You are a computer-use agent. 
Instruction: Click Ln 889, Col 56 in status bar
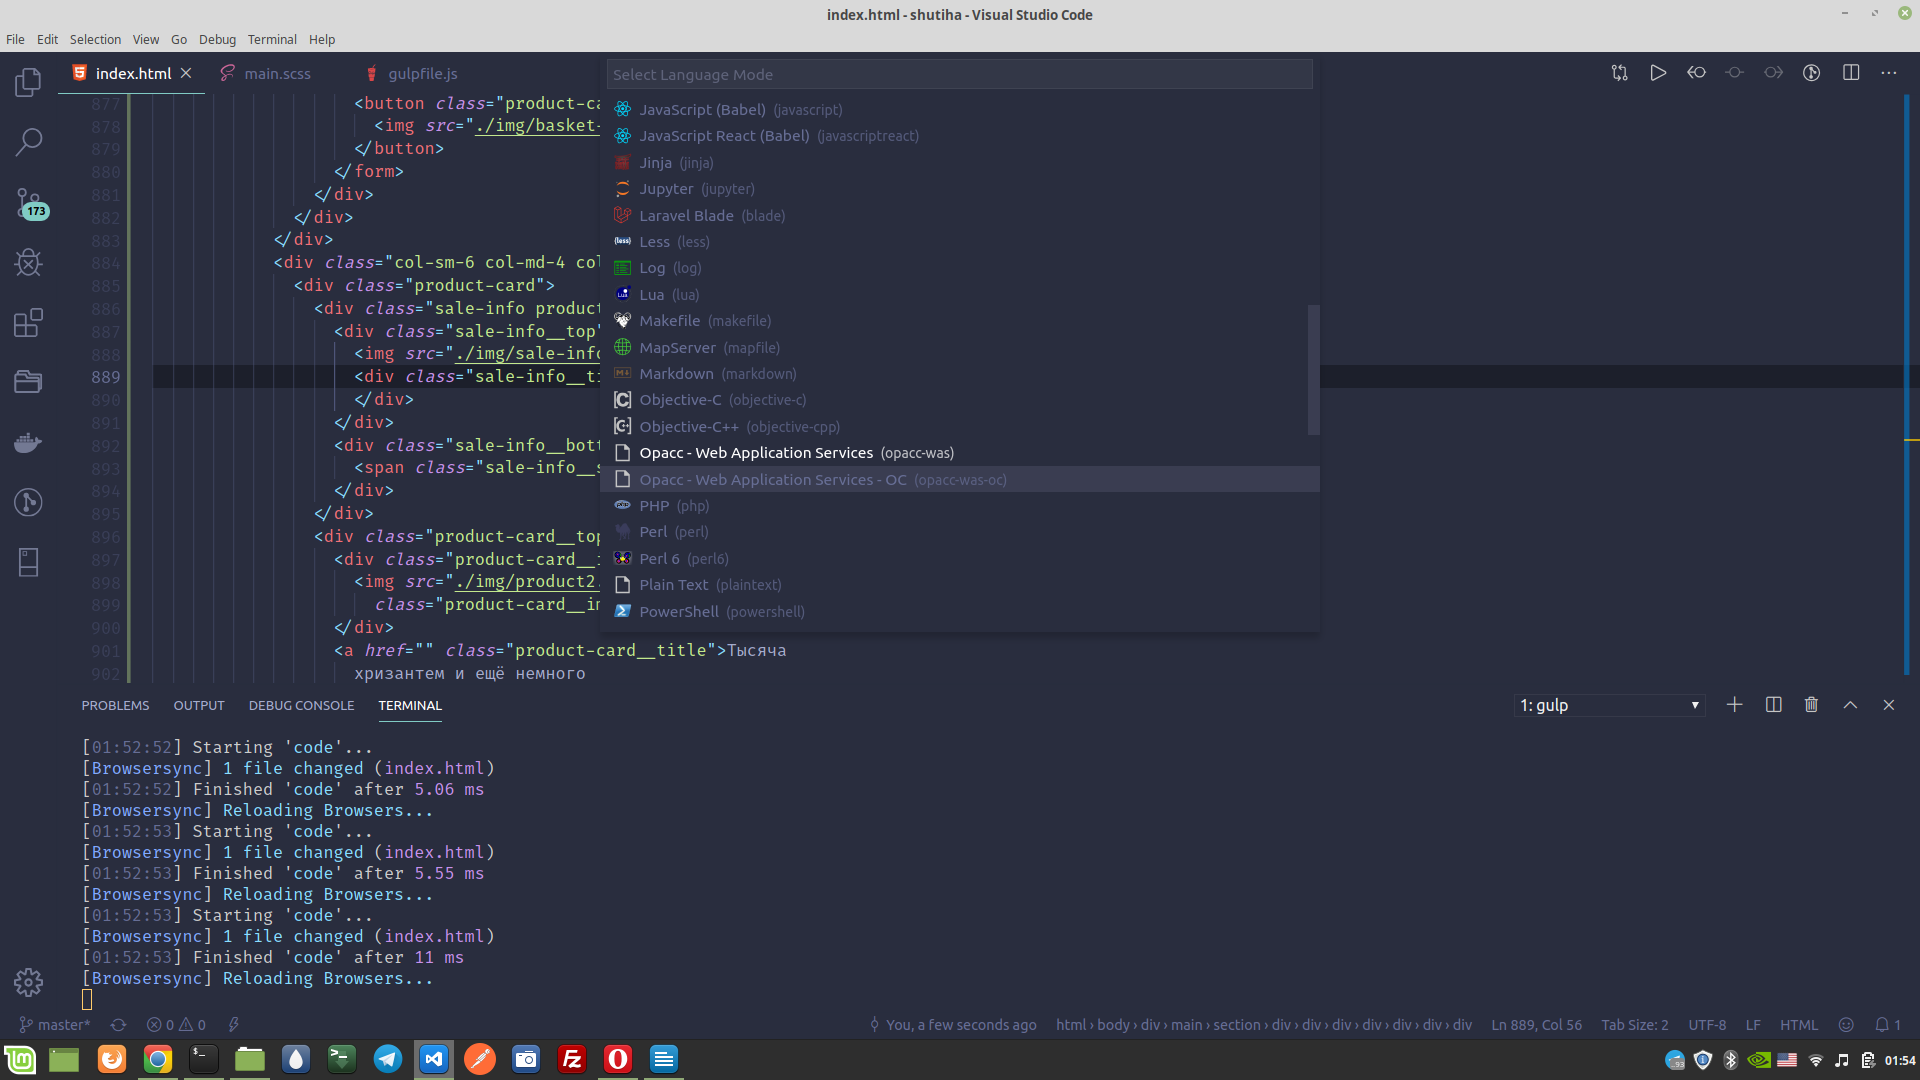pos(1537,1025)
